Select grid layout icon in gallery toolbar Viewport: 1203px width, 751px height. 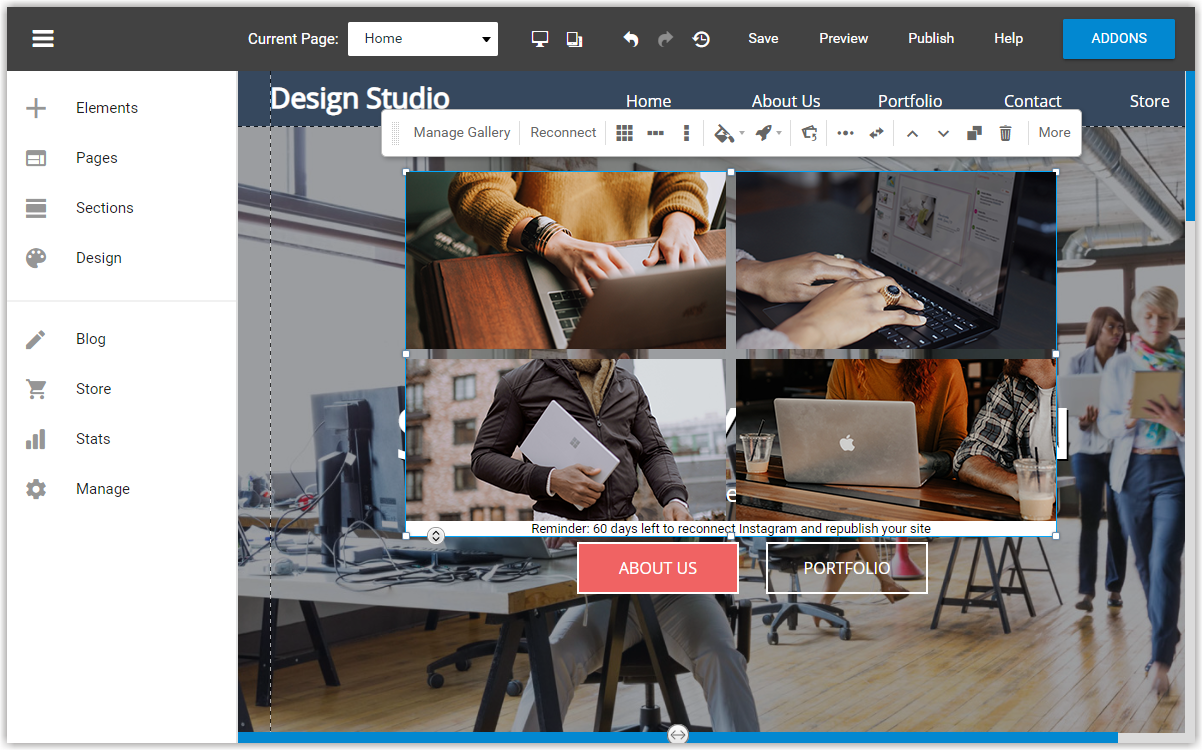[624, 133]
